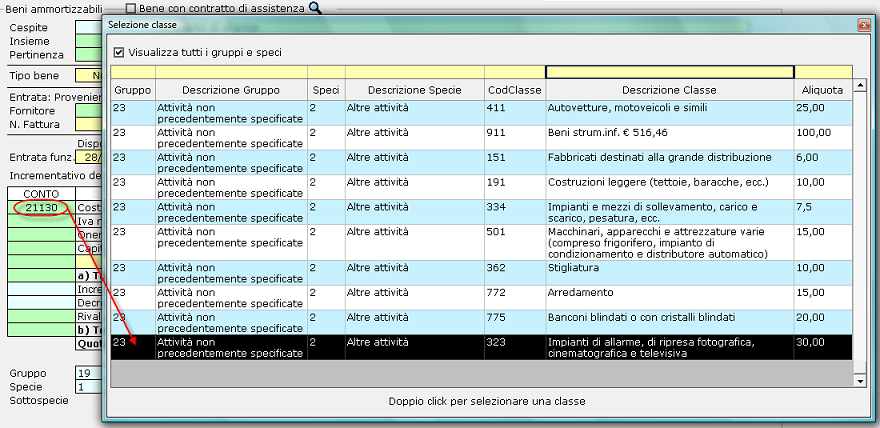Click the Descrizione Specie filter field
Image resolution: width=880 pixels, height=428 pixels.
(415, 72)
